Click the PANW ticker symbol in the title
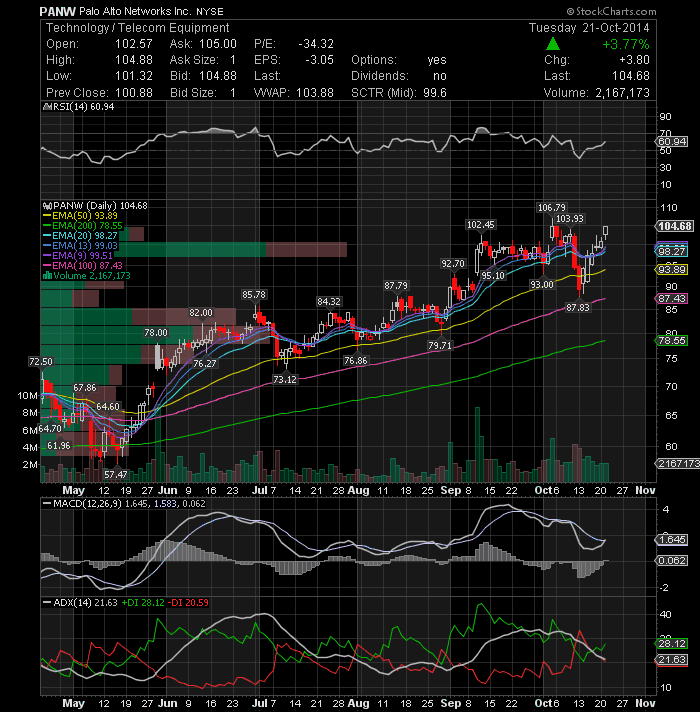 pos(57,11)
